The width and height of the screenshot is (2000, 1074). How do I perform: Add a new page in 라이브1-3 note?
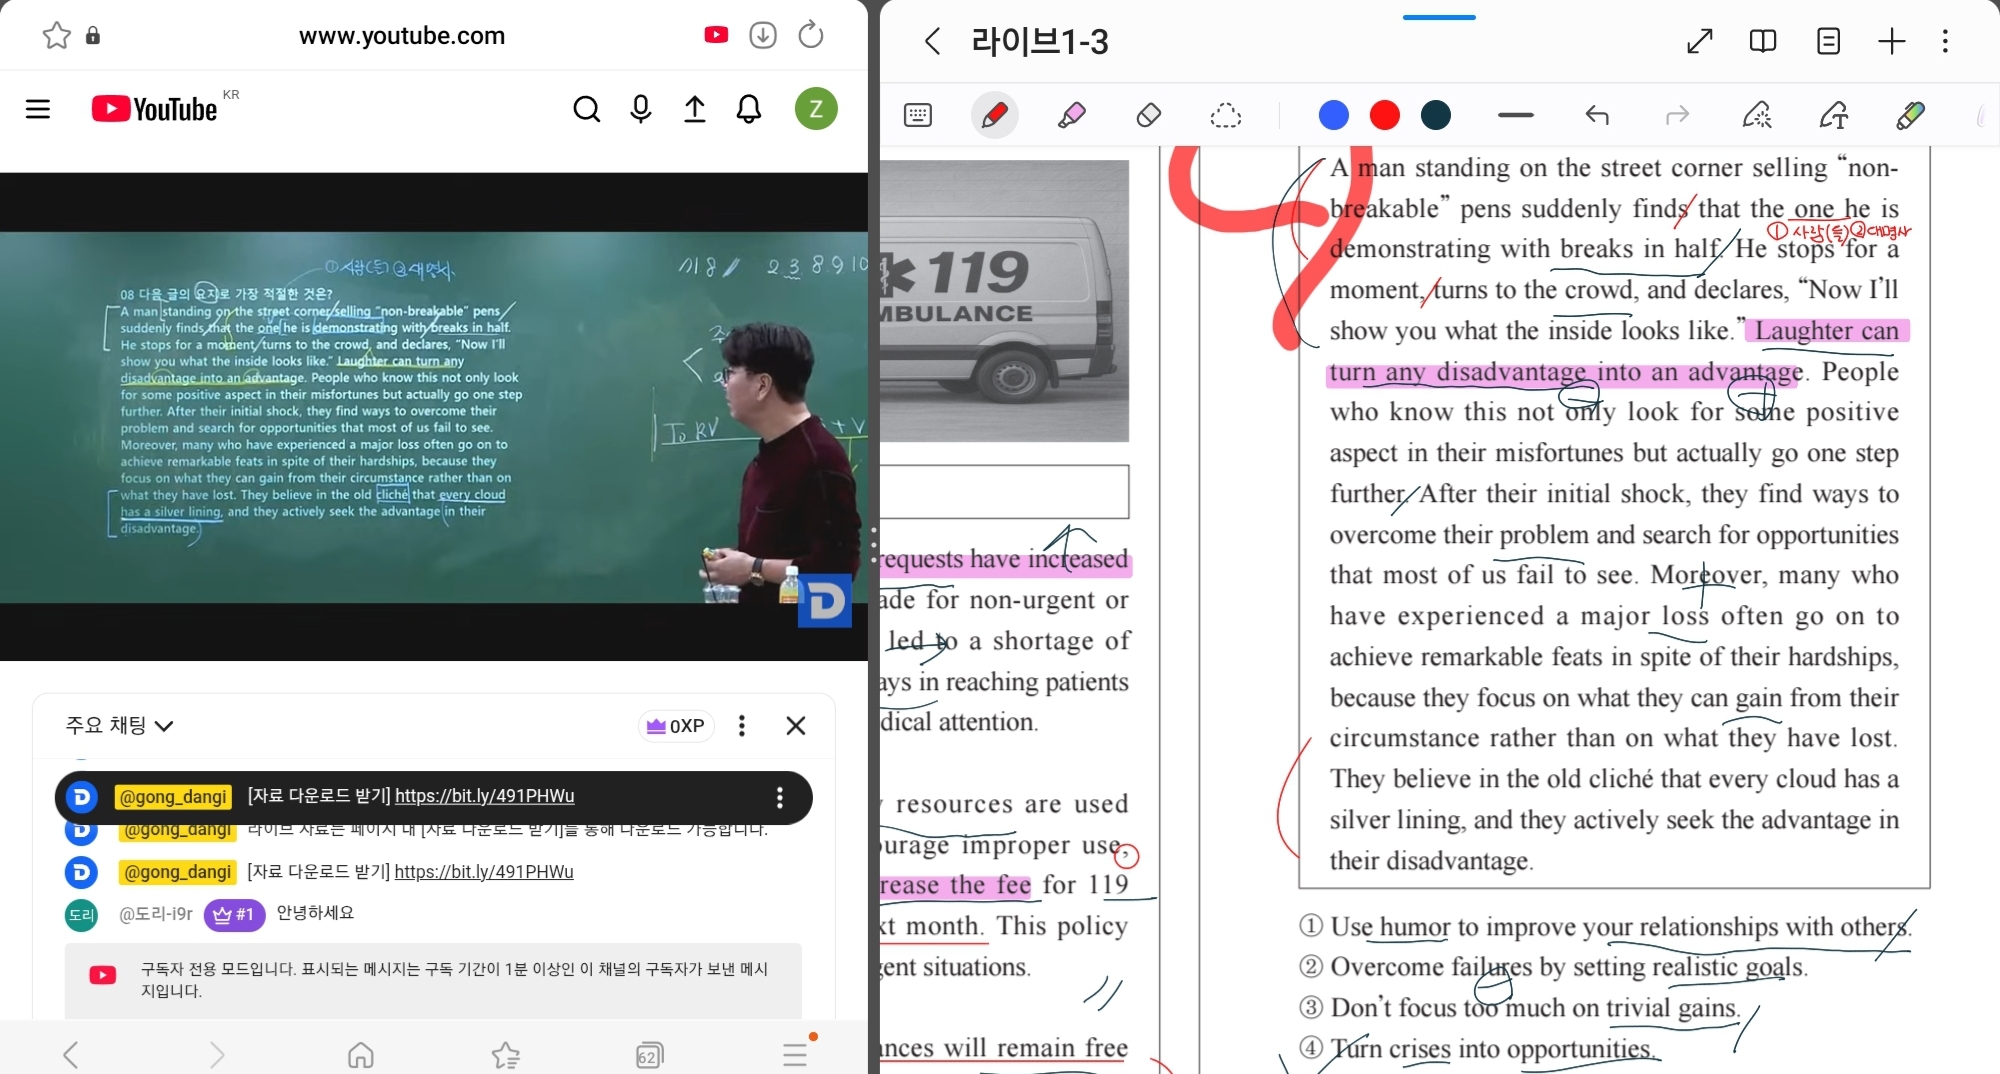[x=1891, y=41]
